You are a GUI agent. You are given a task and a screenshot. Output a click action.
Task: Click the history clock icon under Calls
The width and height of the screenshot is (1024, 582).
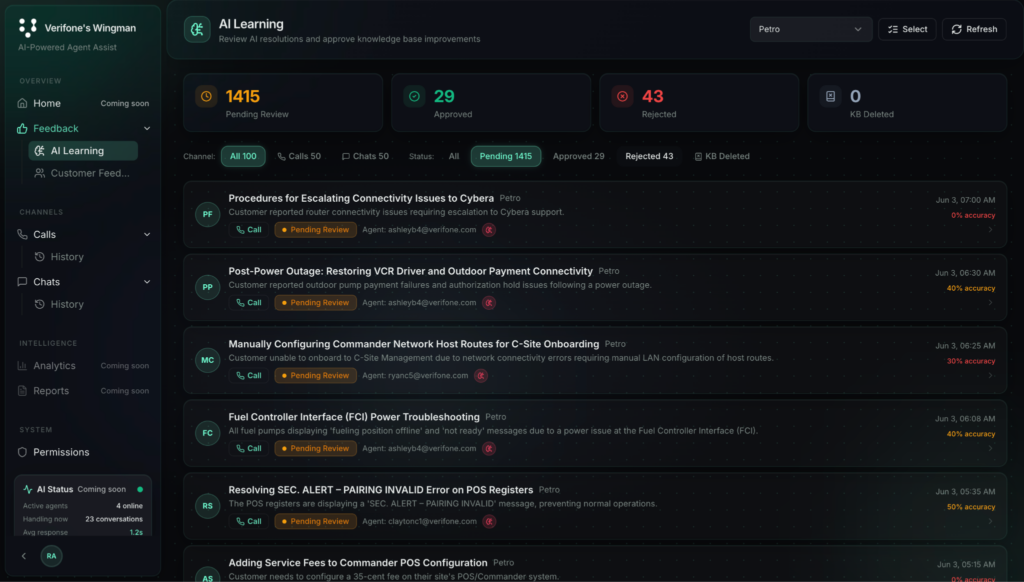(x=39, y=257)
